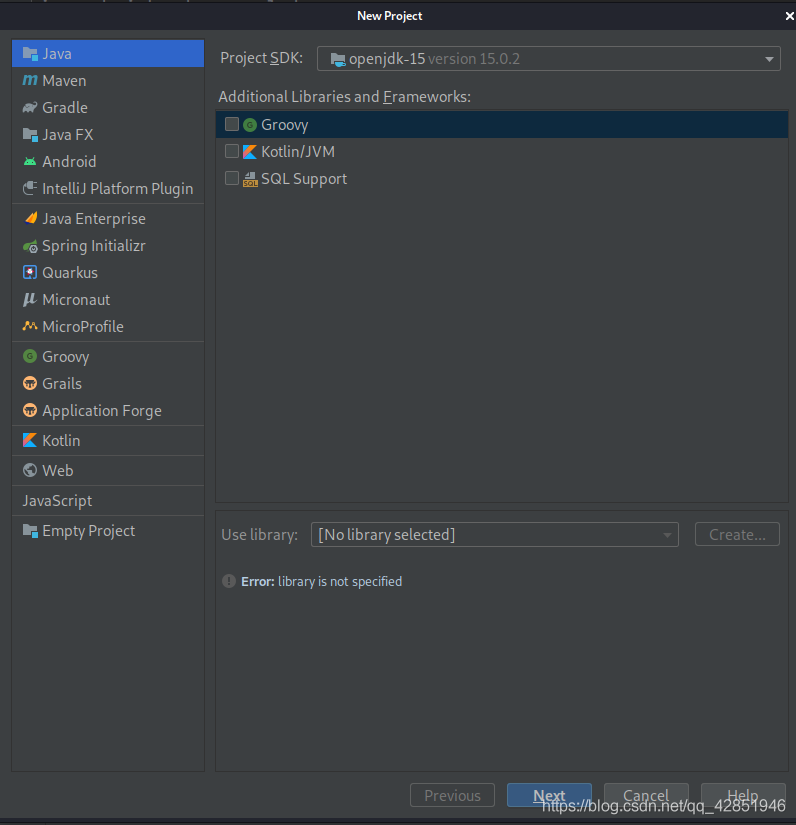Choose Java Enterprise project type
The height and width of the screenshot is (825, 796).
pos(93,219)
